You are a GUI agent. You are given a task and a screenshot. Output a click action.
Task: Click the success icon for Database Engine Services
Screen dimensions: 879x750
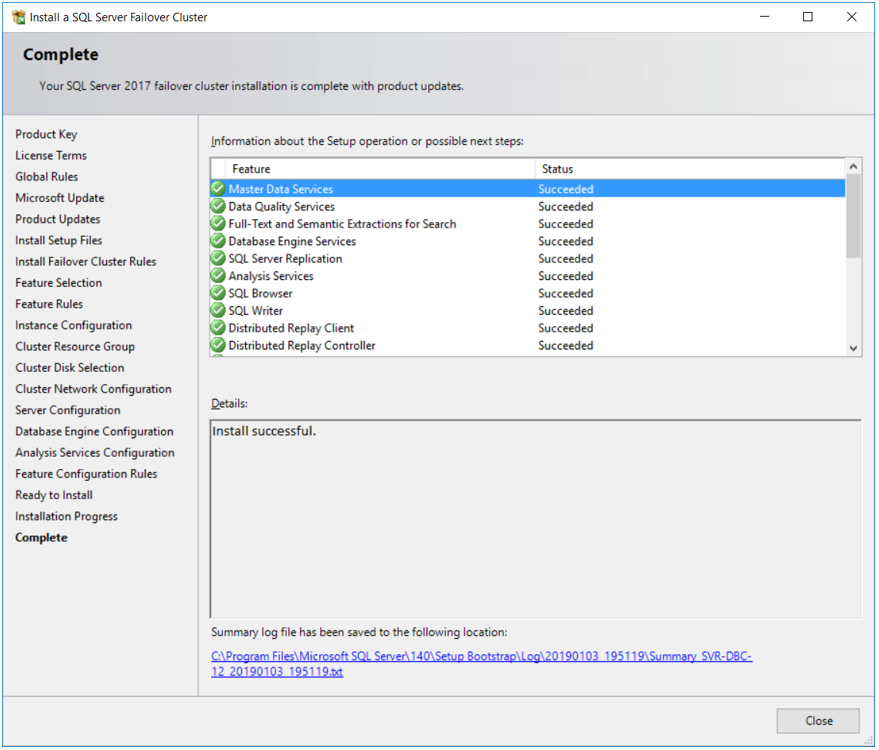point(218,241)
